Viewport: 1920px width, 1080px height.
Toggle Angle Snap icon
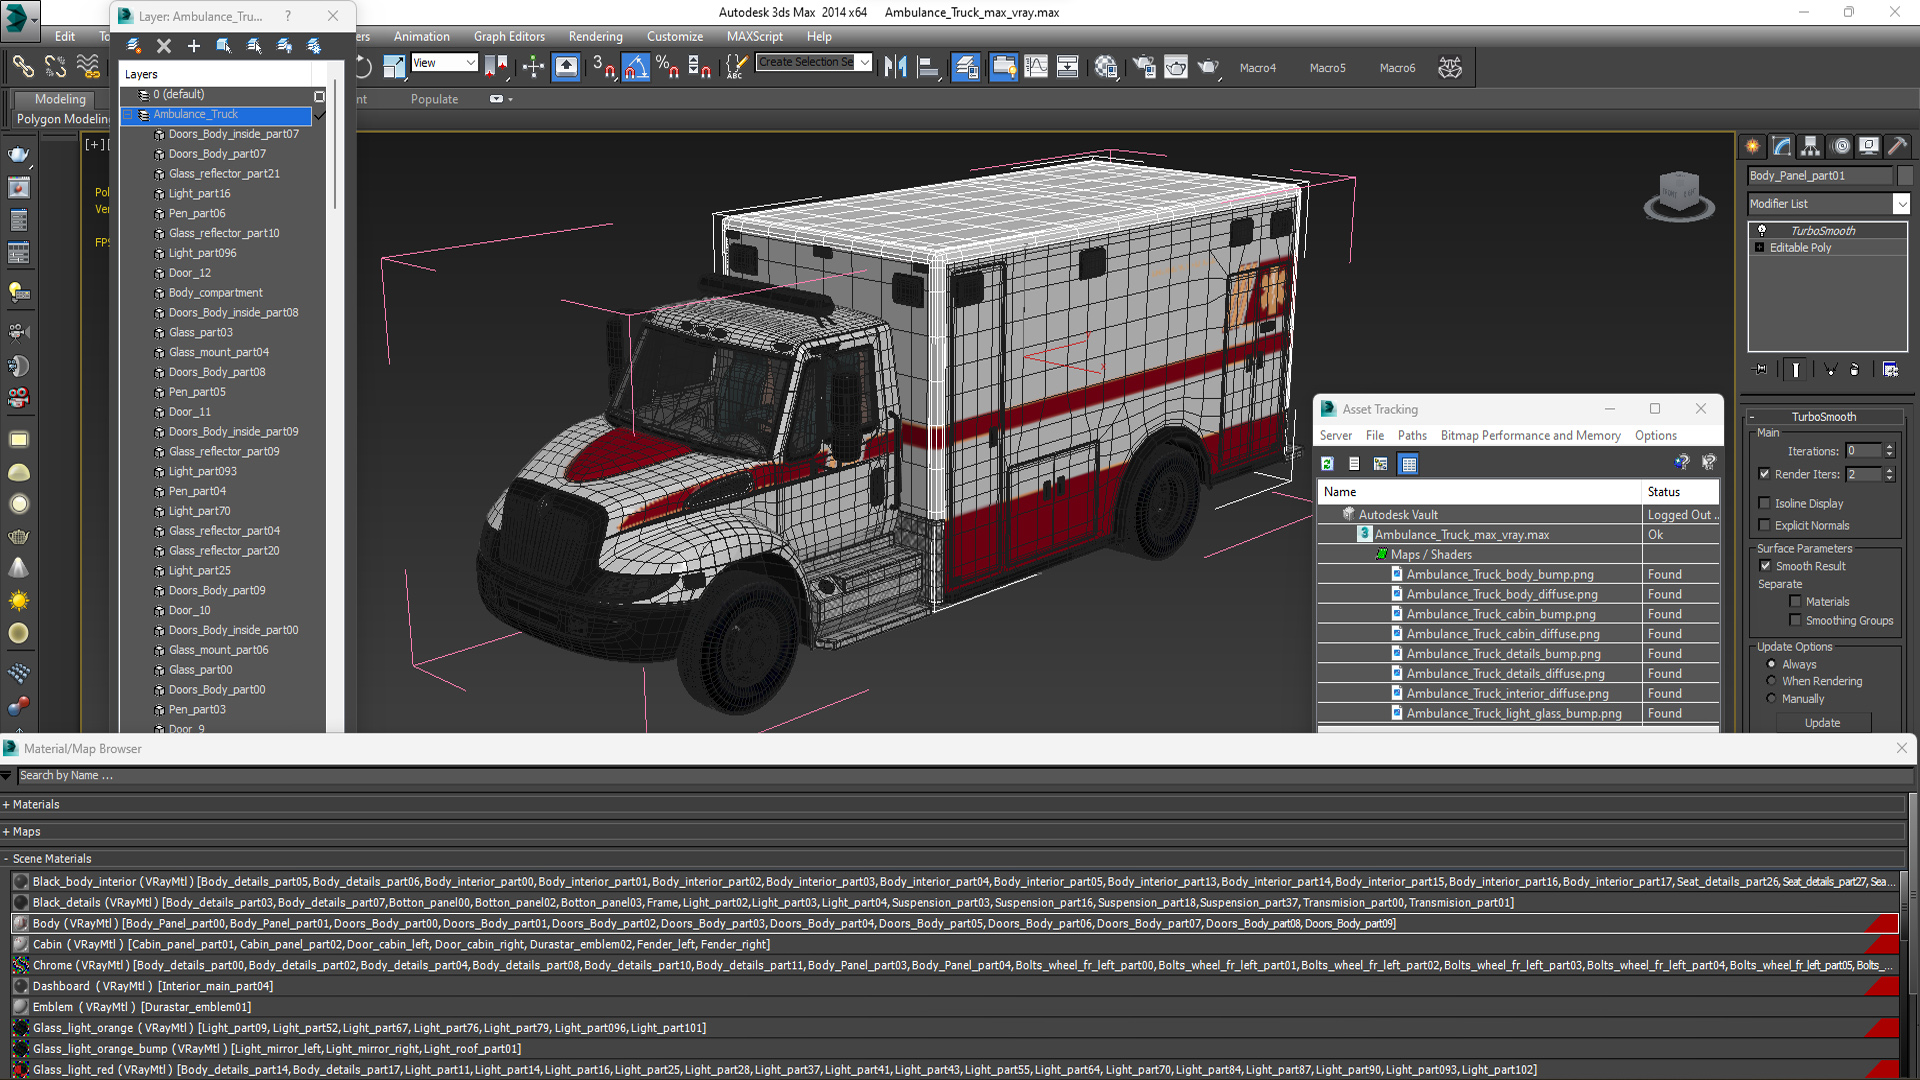click(636, 67)
